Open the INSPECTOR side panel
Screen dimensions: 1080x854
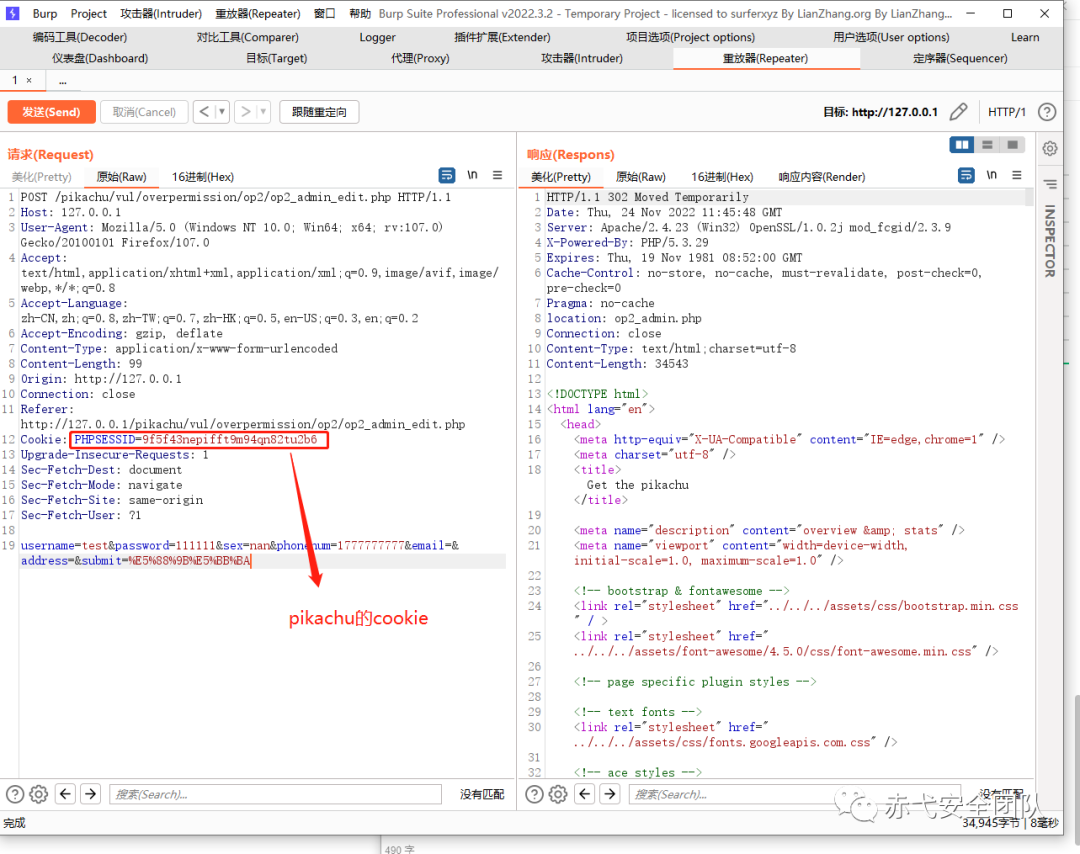pos(1050,240)
